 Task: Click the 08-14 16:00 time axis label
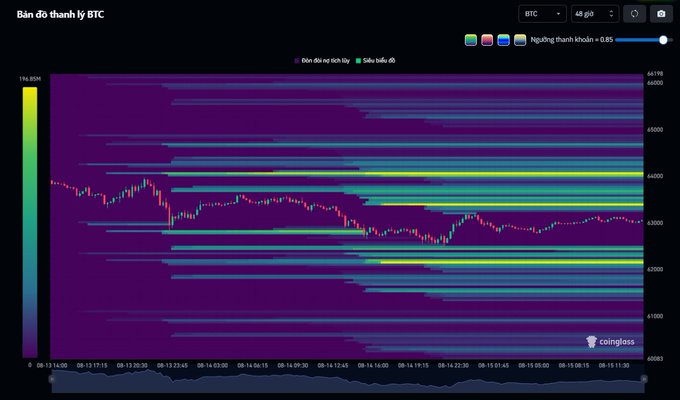[x=373, y=366]
